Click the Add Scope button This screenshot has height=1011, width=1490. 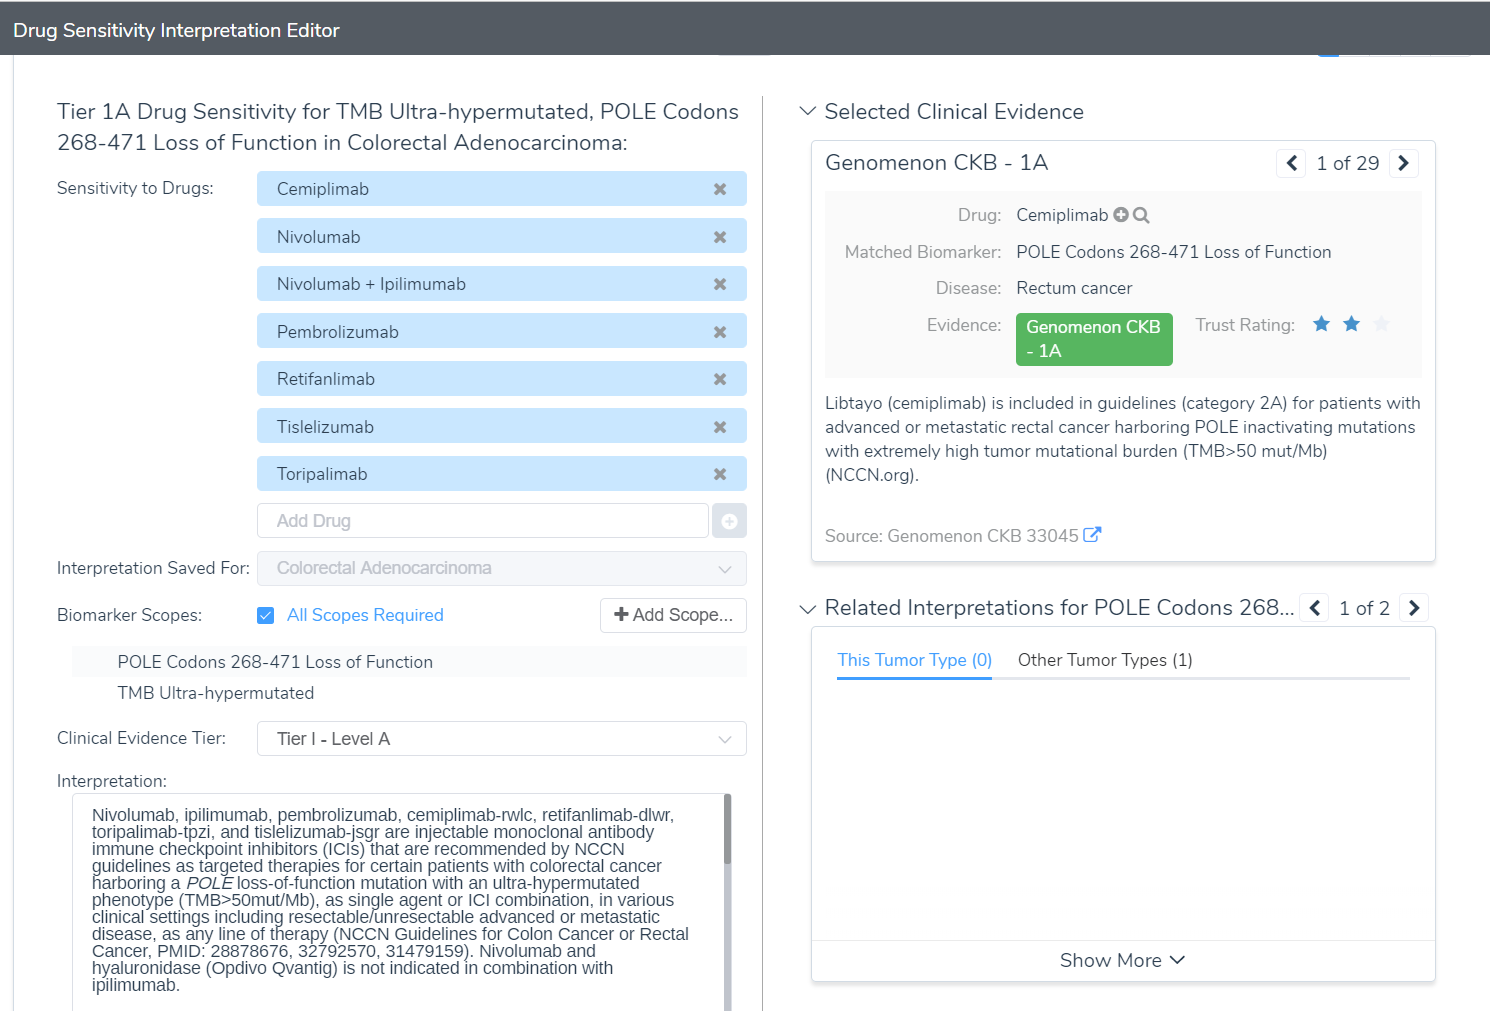point(673,615)
